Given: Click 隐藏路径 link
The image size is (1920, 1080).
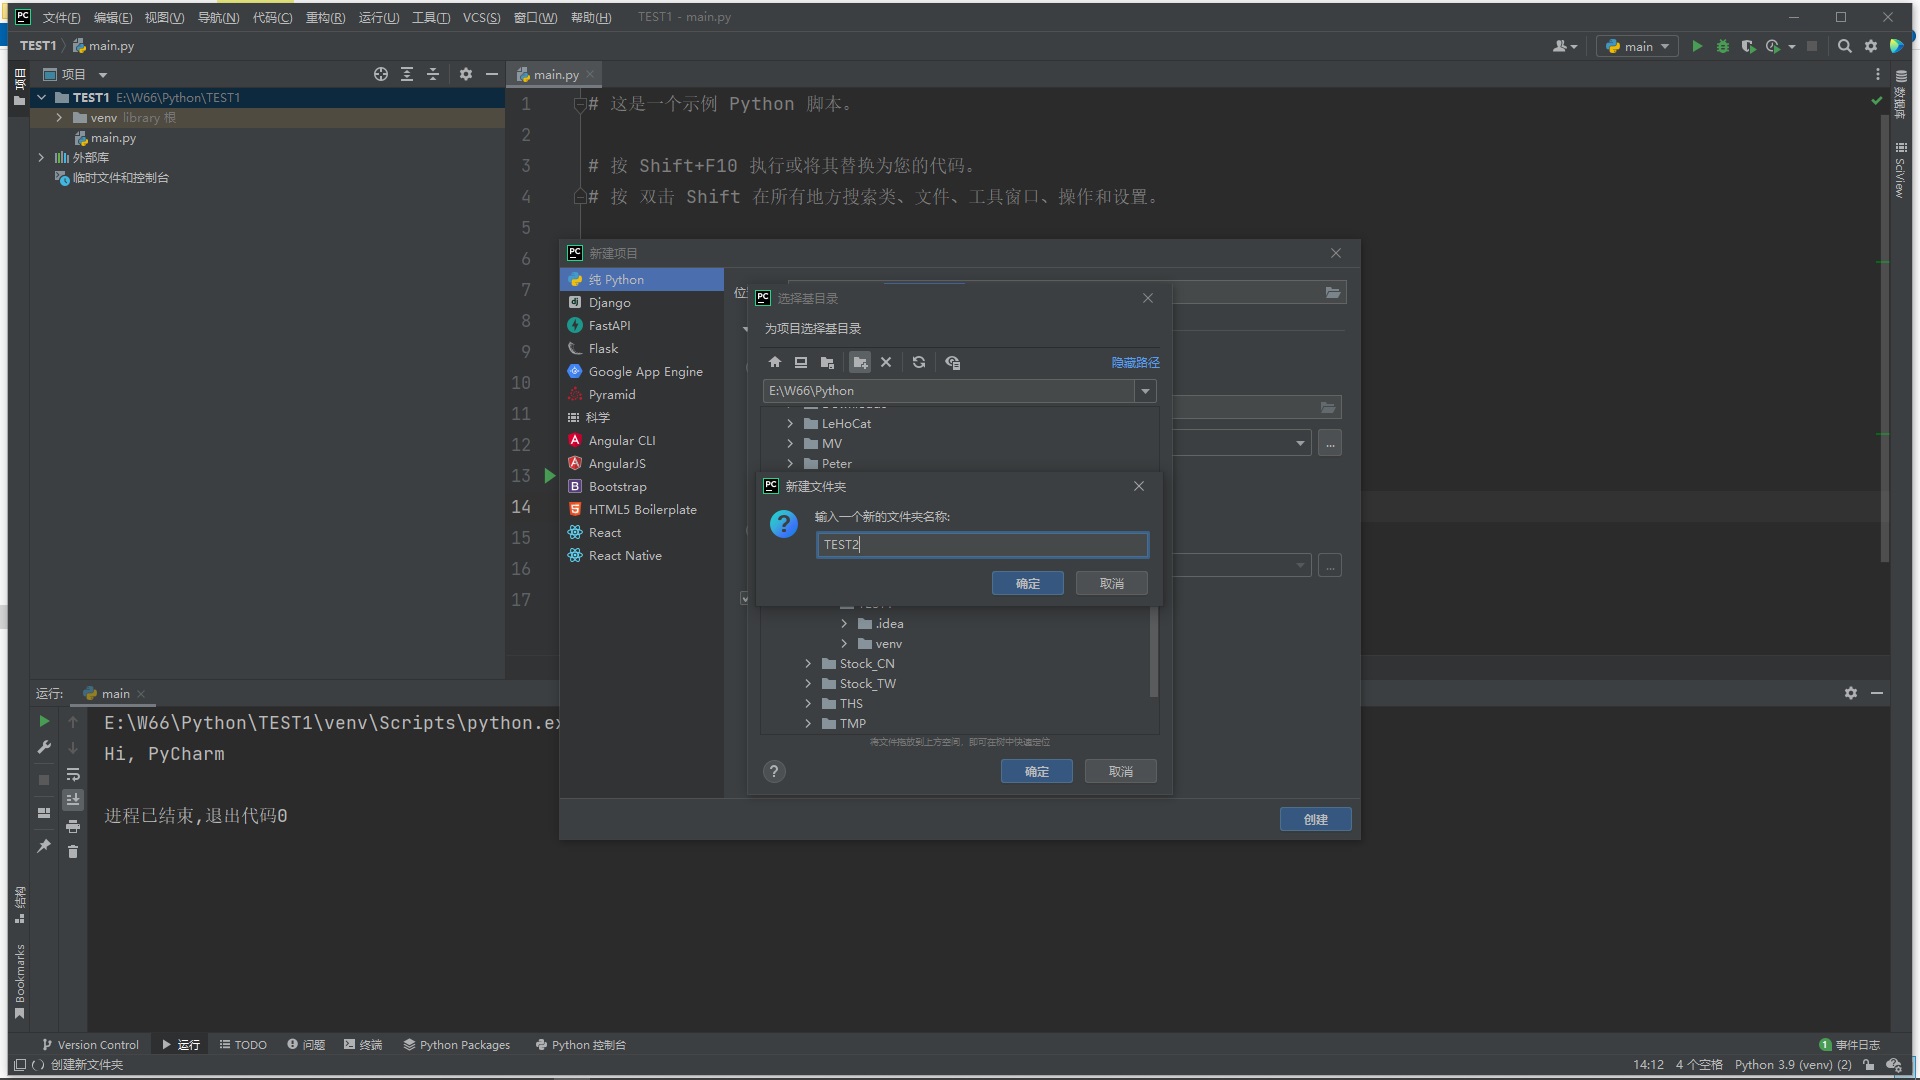Looking at the screenshot, I should coord(1135,362).
